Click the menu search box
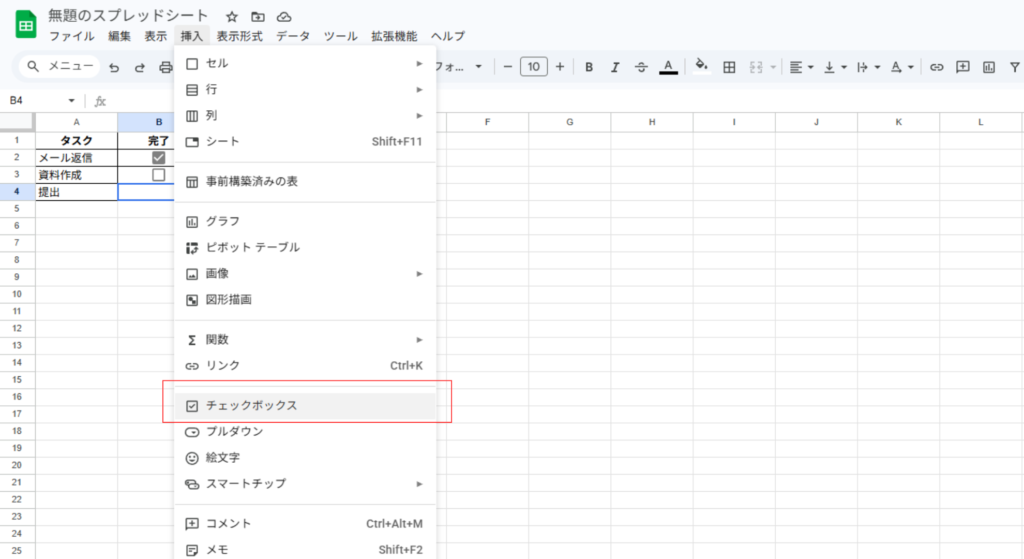 [61, 66]
